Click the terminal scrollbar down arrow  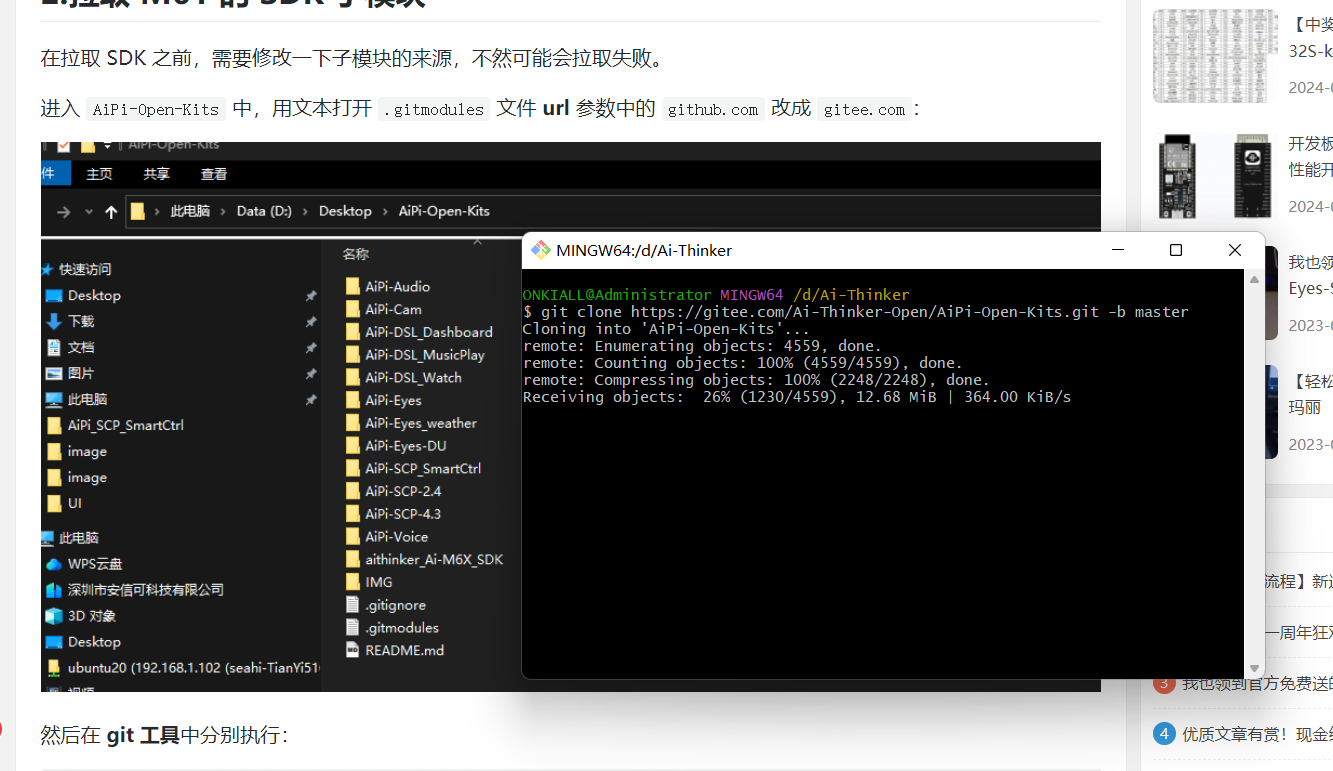click(1254, 669)
